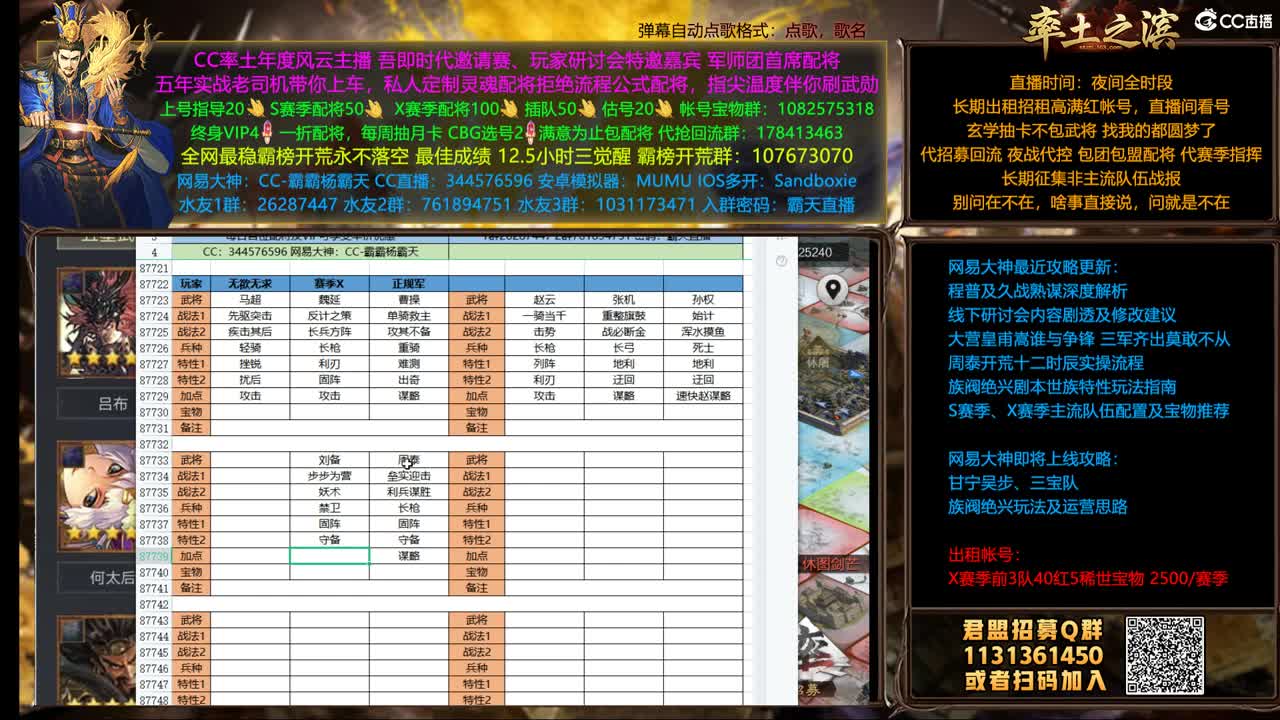Click the 扰后 trait cell
Viewport: 1280px width, 720px height.
point(250,380)
